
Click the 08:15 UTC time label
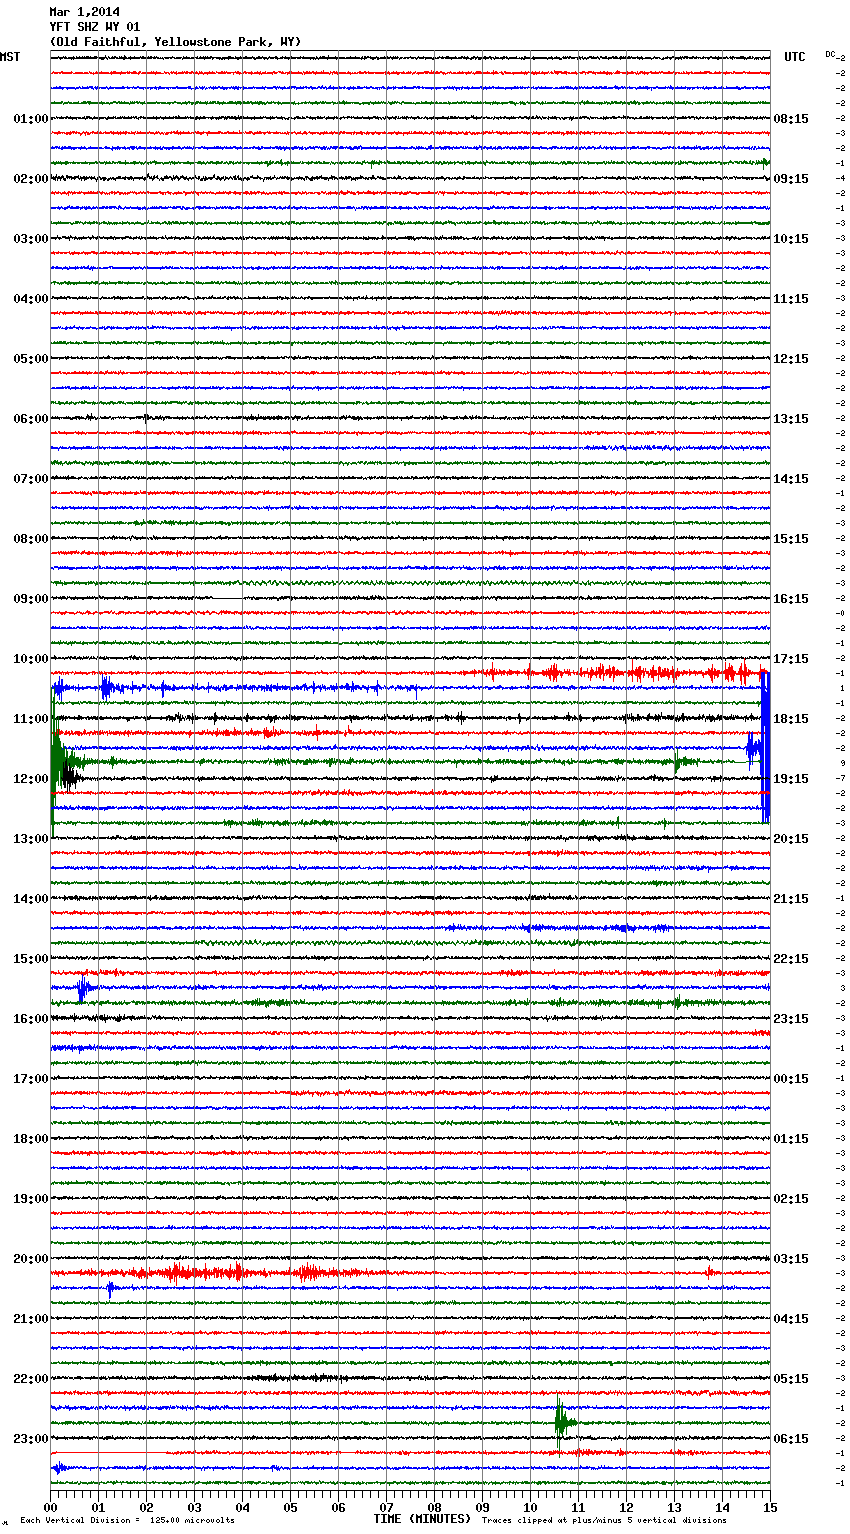coord(791,119)
